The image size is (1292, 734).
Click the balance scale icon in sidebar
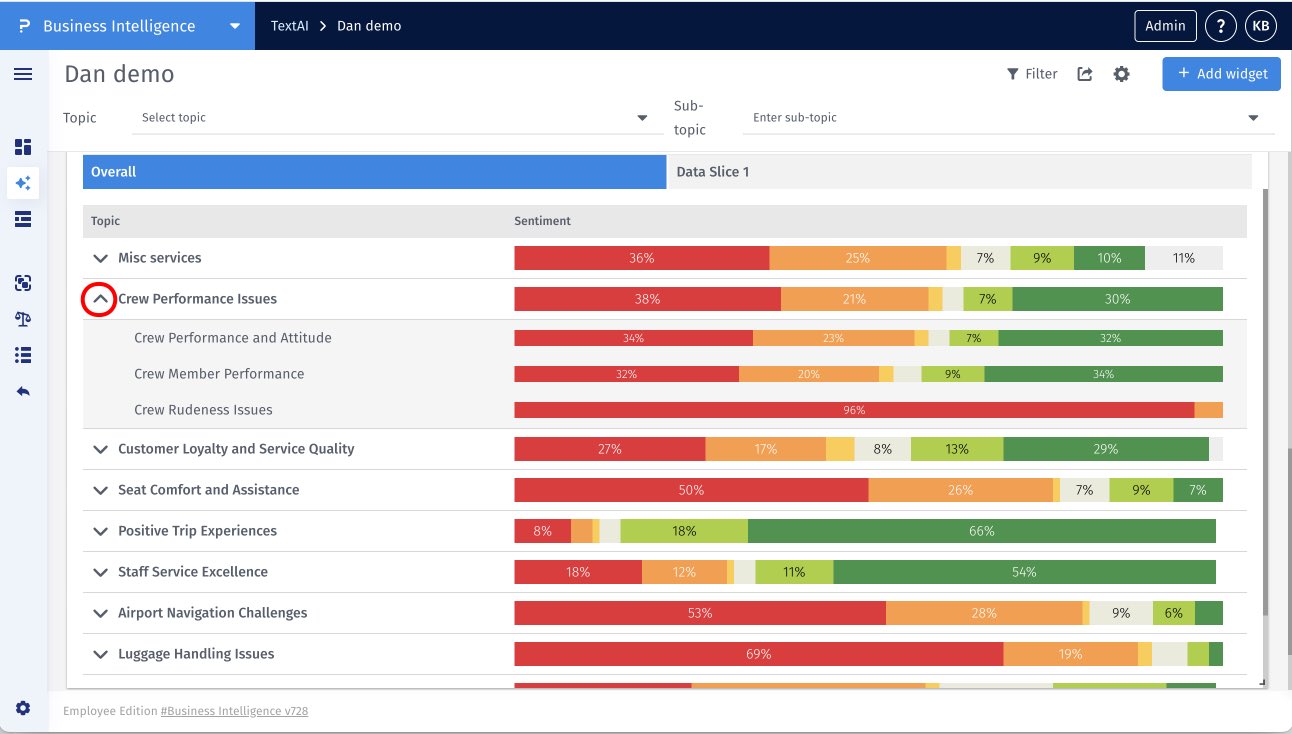[x=23, y=319]
